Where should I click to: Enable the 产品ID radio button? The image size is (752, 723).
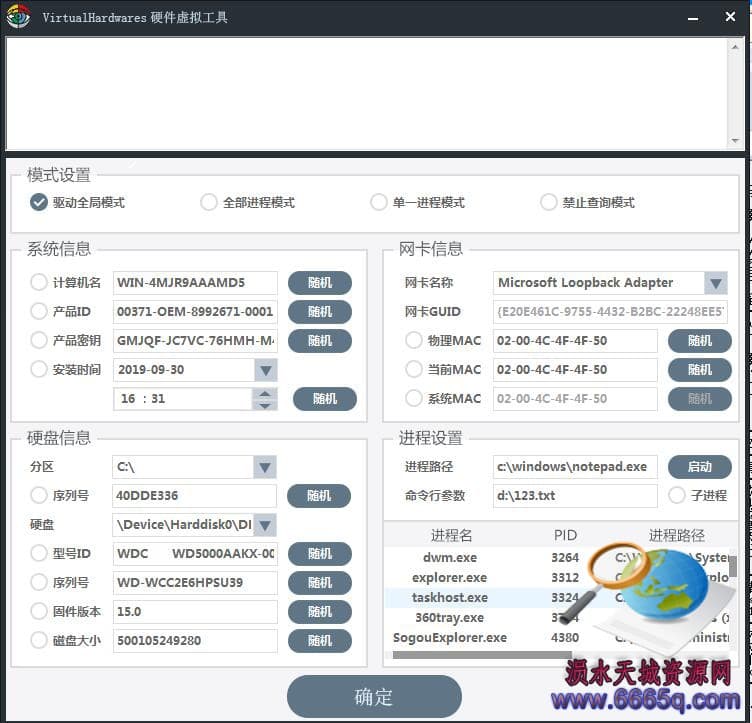39,311
